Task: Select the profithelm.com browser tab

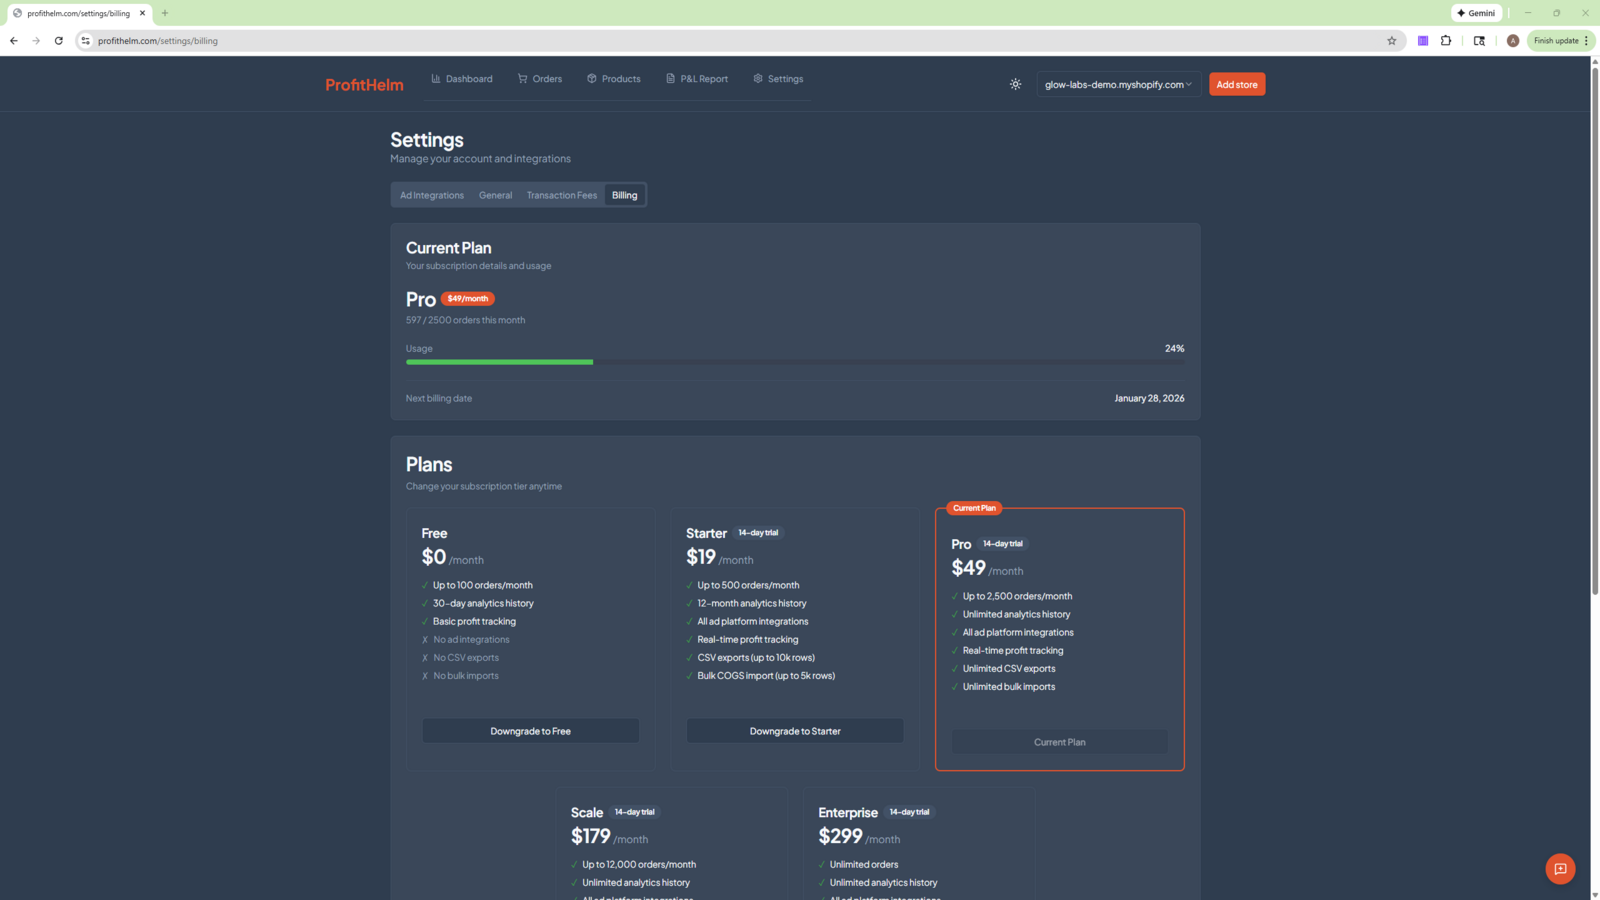Action: [x=78, y=13]
